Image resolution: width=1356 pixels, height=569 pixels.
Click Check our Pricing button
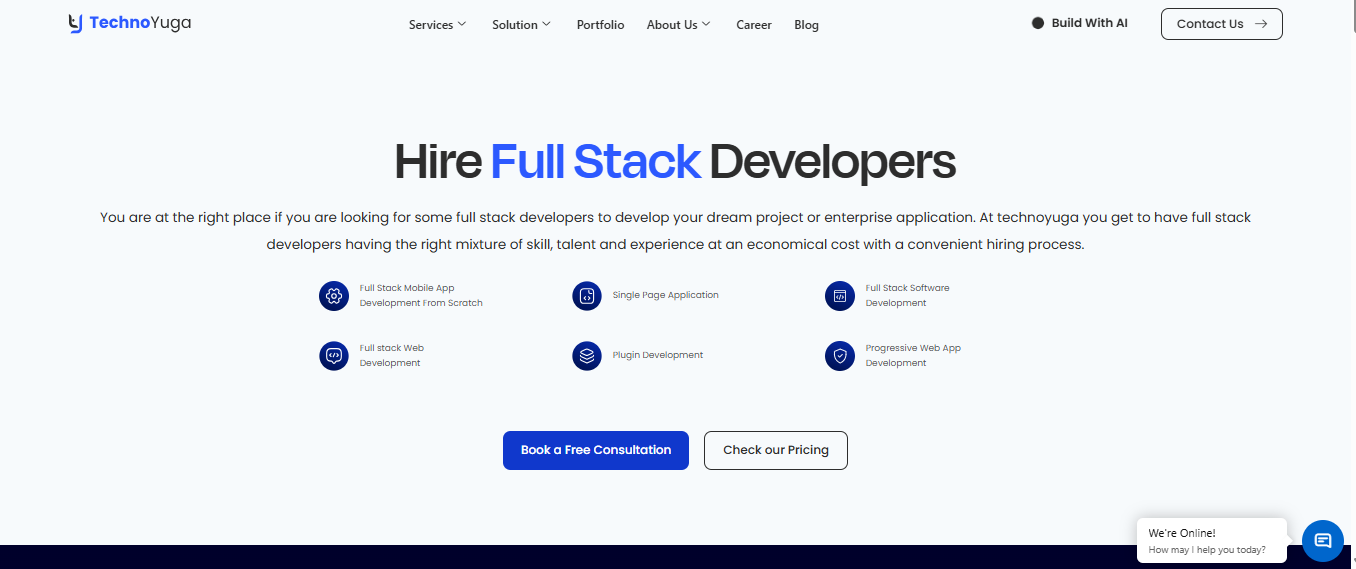pos(776,450)
